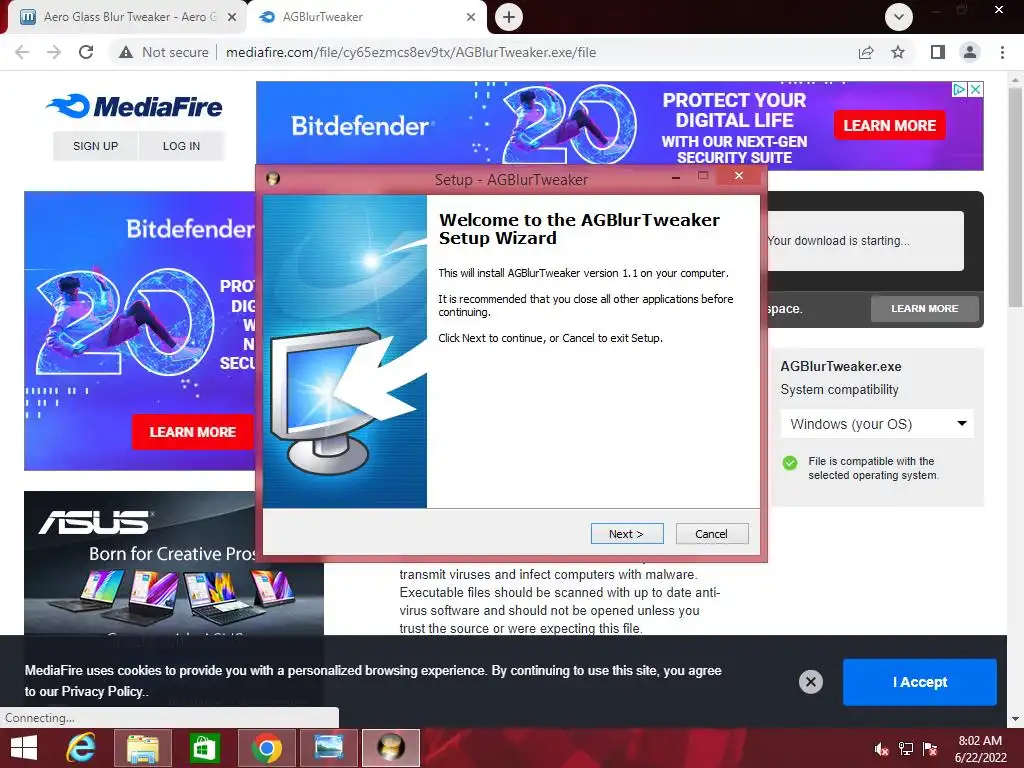The height and width of the screenshot is (768, 1024).
Task: Close the AGBlurTweaker browser tab
Action: [471, 17]
